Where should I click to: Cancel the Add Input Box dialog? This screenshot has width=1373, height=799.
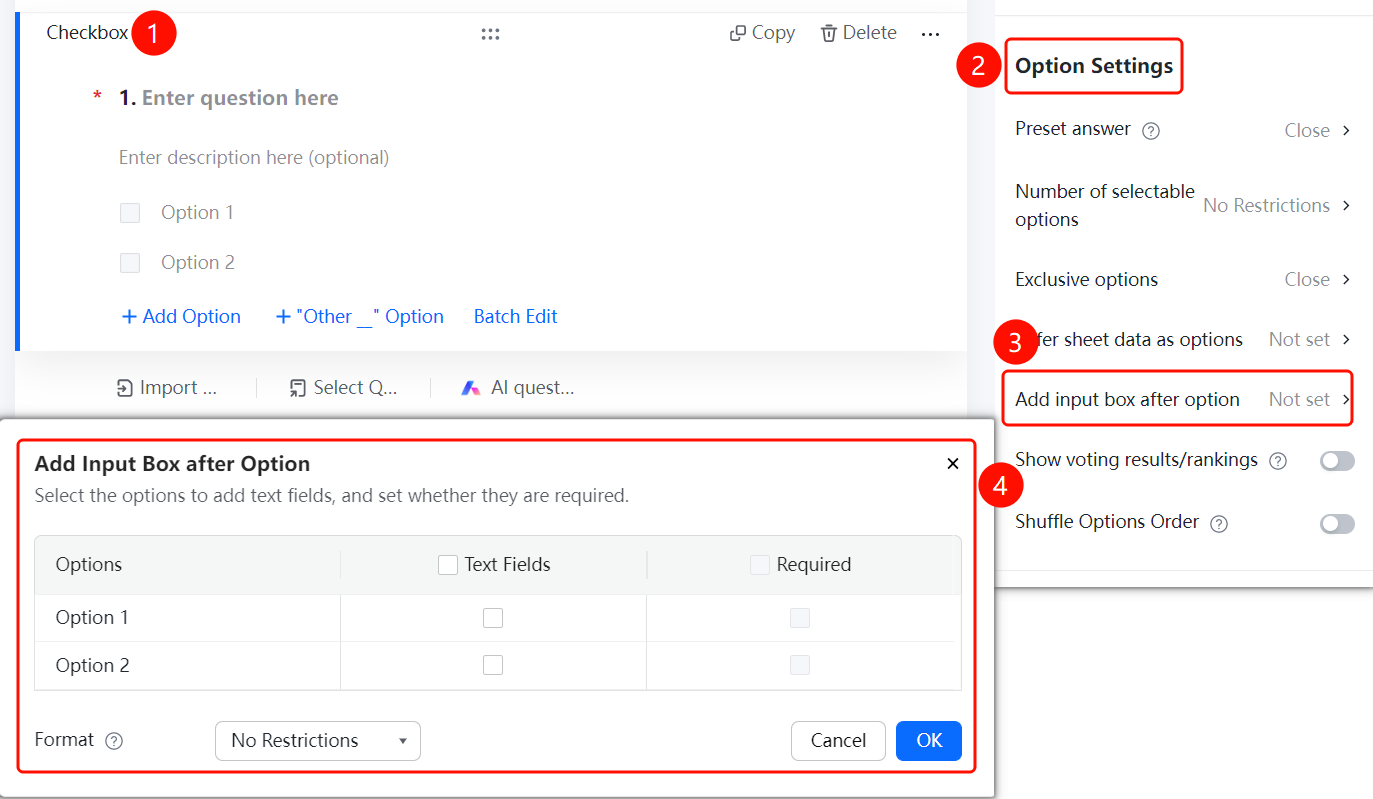(838, 741)
